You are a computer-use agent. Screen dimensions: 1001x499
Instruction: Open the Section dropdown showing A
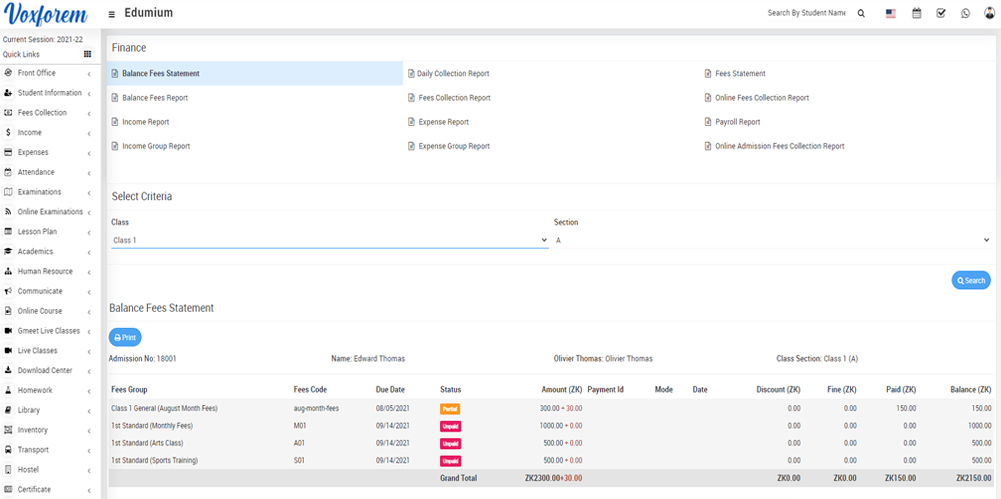click(771, 240)
